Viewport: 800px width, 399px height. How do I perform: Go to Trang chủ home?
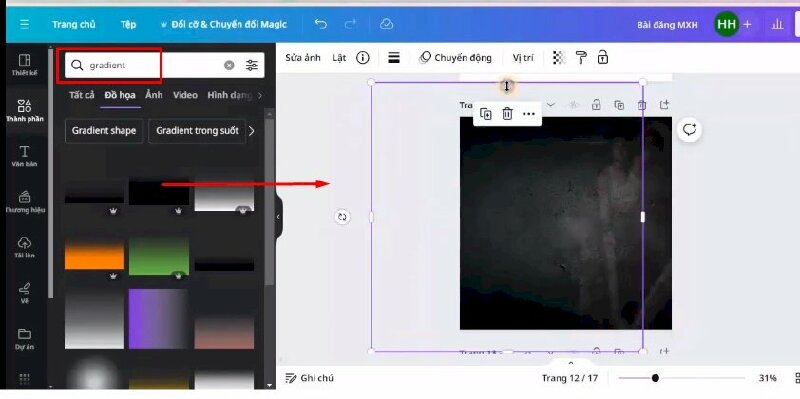(x=73, y=24)
